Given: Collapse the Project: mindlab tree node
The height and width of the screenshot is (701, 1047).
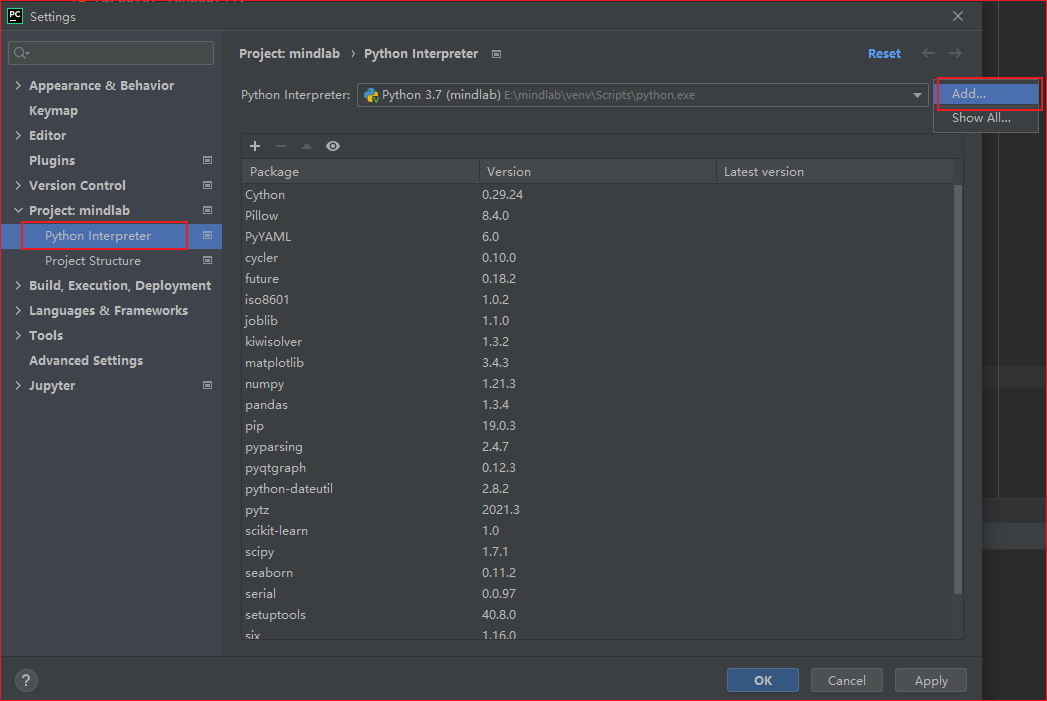Looking at the screenshot, I should 17,210.
